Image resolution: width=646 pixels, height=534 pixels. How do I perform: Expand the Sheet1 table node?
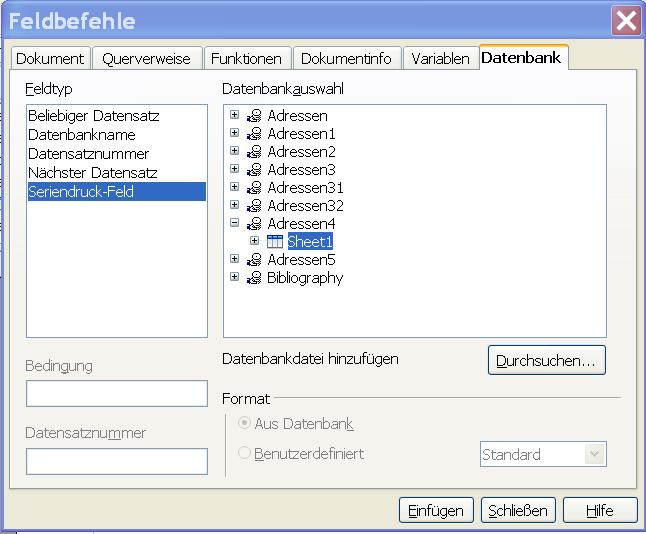pos(254,241)
